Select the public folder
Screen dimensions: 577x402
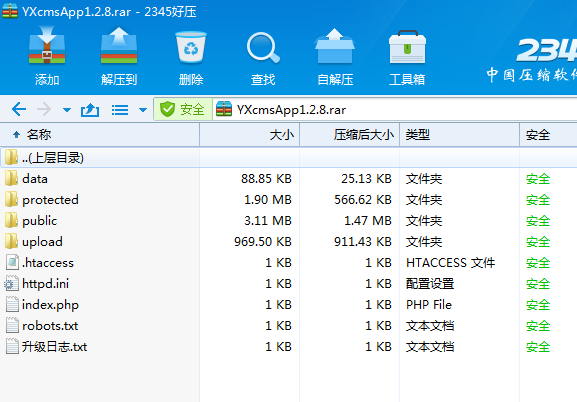point(288,221)
